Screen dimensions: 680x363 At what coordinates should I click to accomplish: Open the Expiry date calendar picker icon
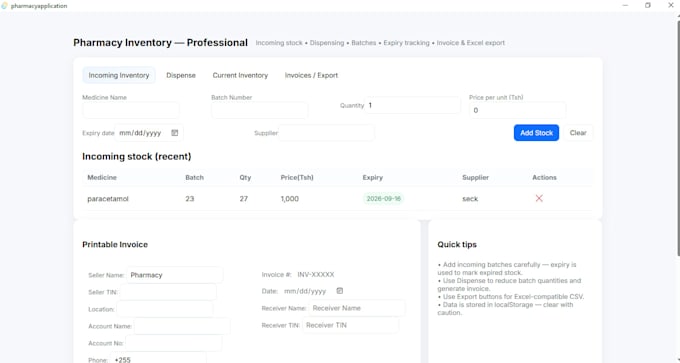(x=174, y=133)
